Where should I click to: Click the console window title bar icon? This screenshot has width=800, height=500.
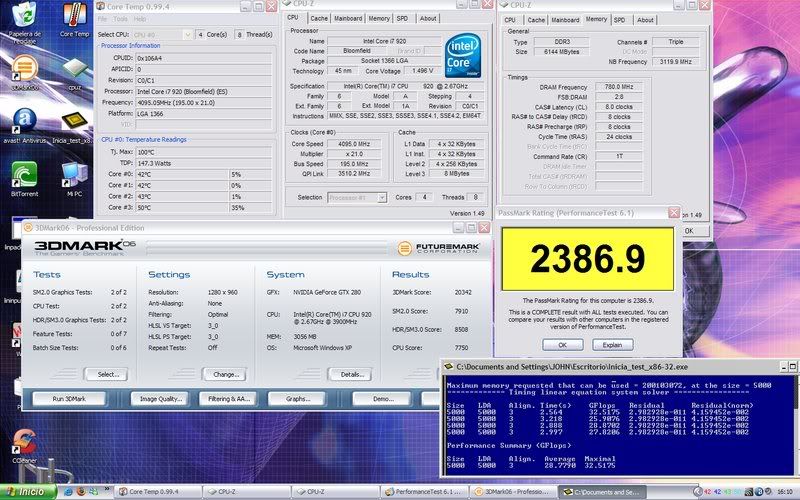[x=448, y=366]
